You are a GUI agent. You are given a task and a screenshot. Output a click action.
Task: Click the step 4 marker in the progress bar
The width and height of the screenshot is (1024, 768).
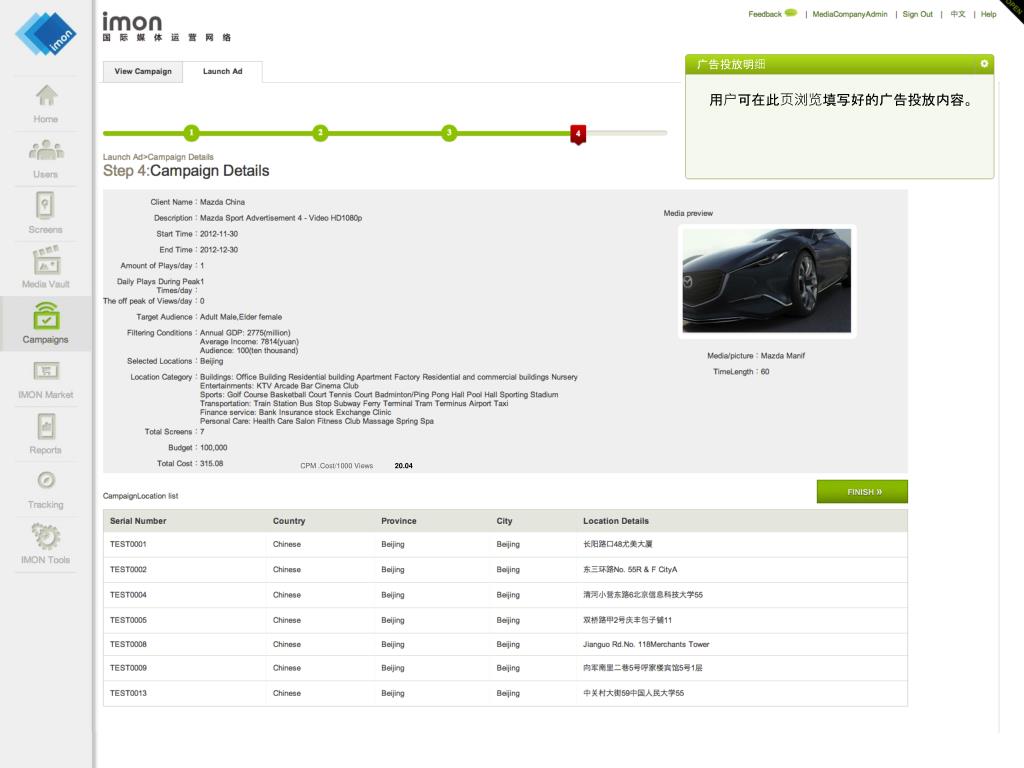578,134
